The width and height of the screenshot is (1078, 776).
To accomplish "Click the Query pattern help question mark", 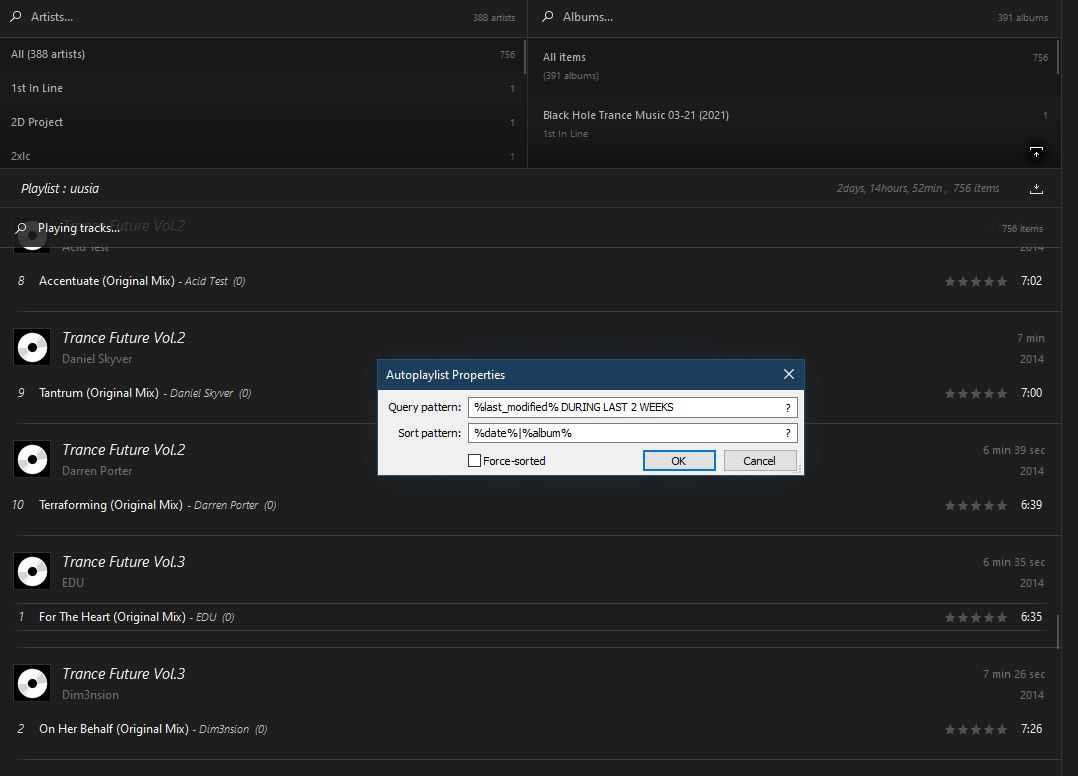I will click(788, 408).
